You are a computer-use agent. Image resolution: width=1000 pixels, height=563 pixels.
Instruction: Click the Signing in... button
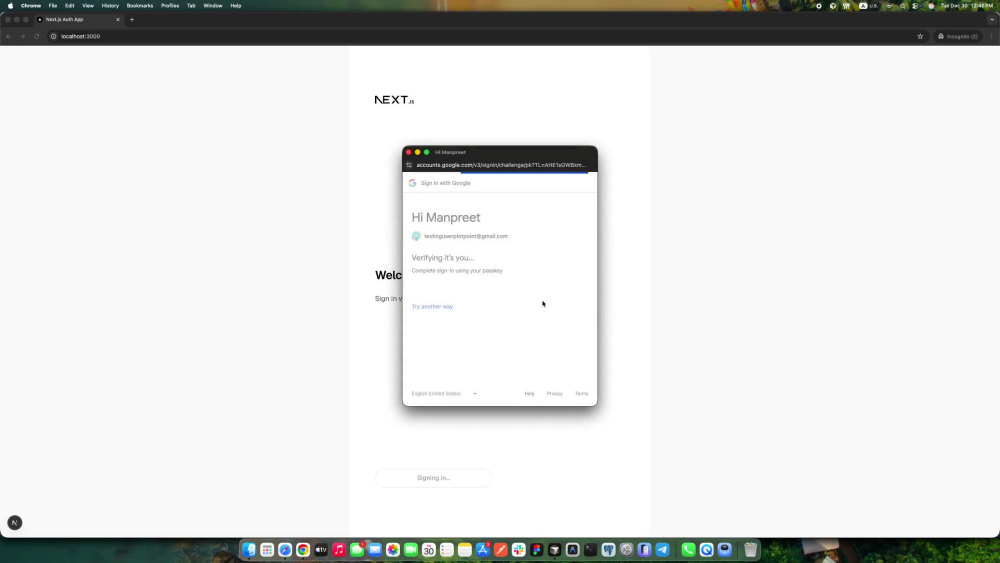tap(434, 478)
